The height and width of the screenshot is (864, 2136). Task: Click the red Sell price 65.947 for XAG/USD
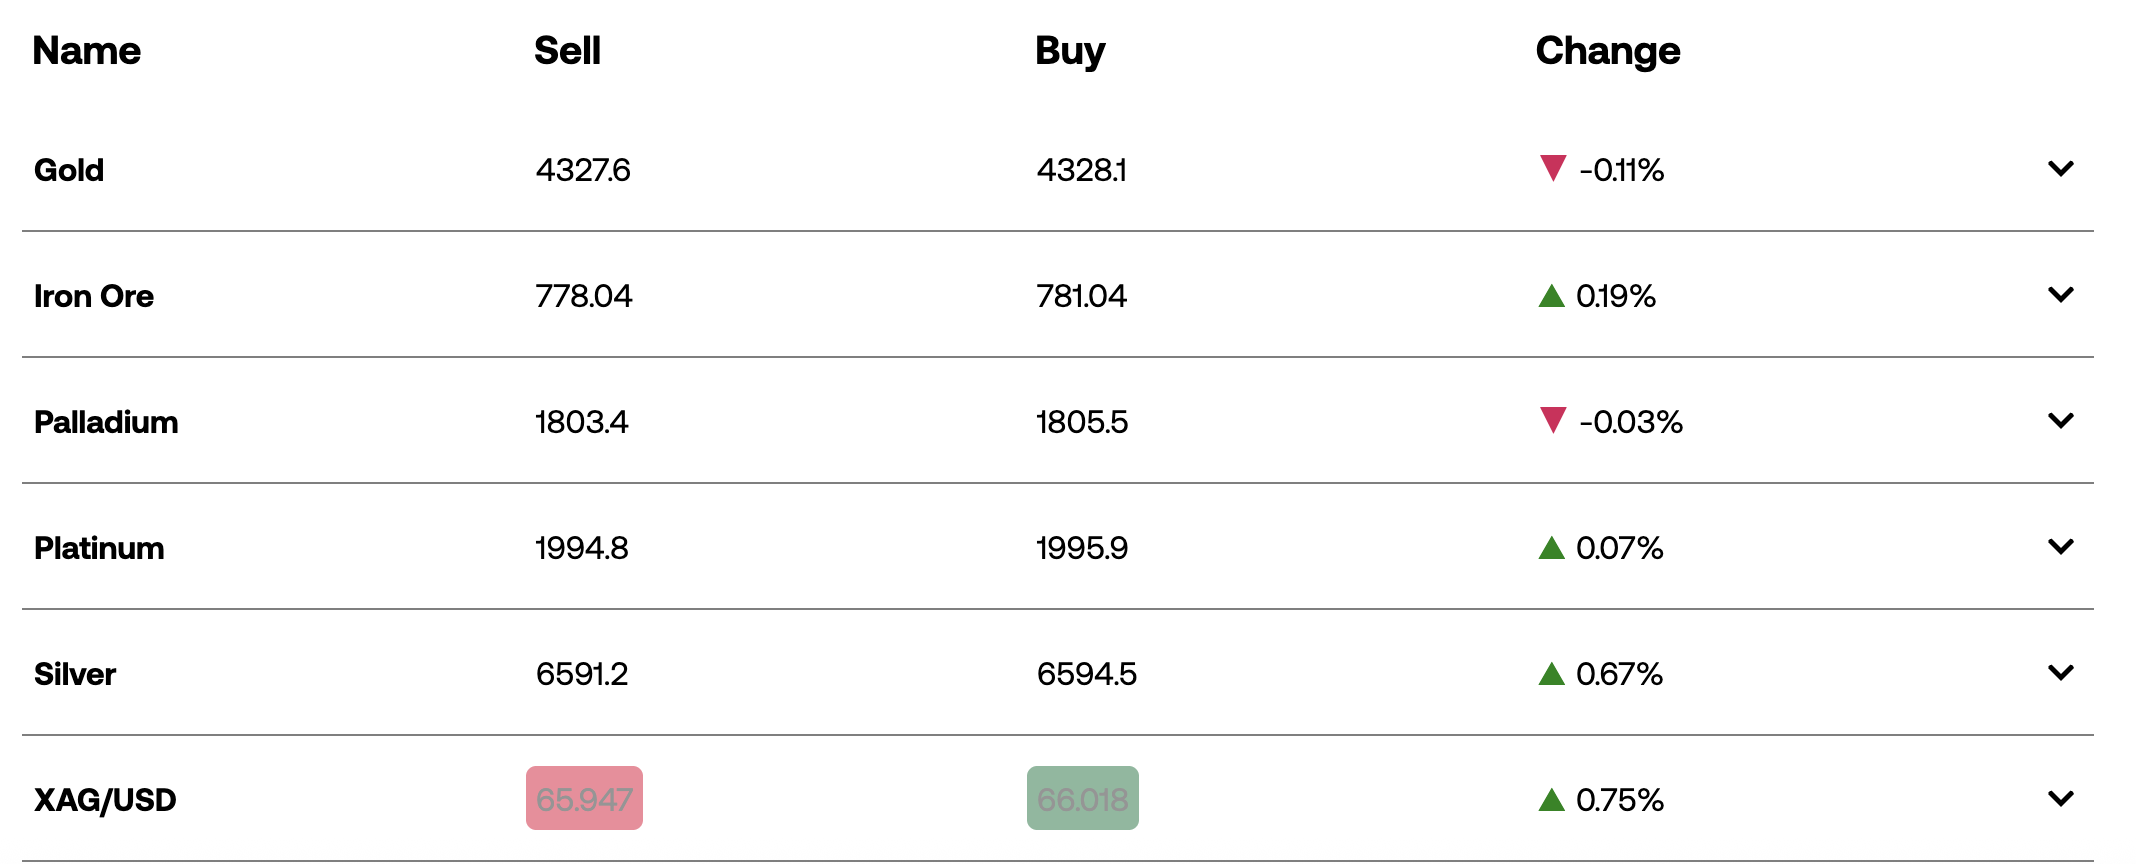click(584, 798)
